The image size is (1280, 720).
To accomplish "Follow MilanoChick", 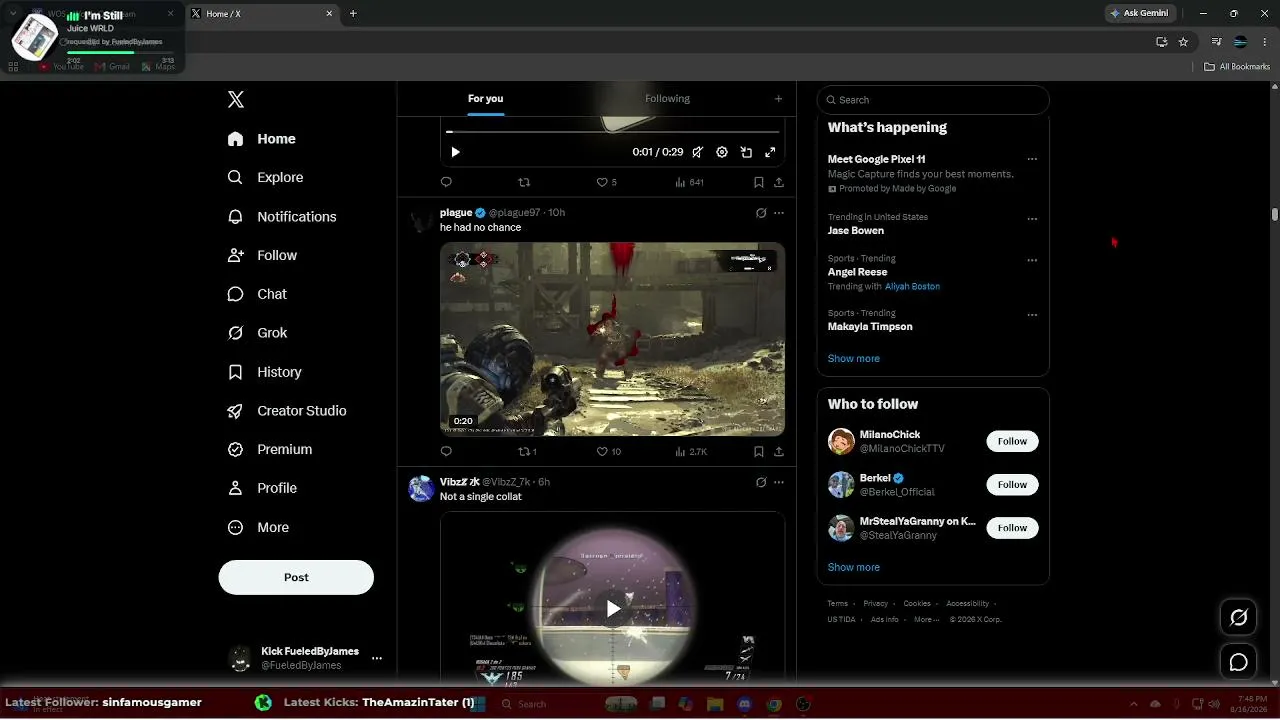I will point(1012,441).
